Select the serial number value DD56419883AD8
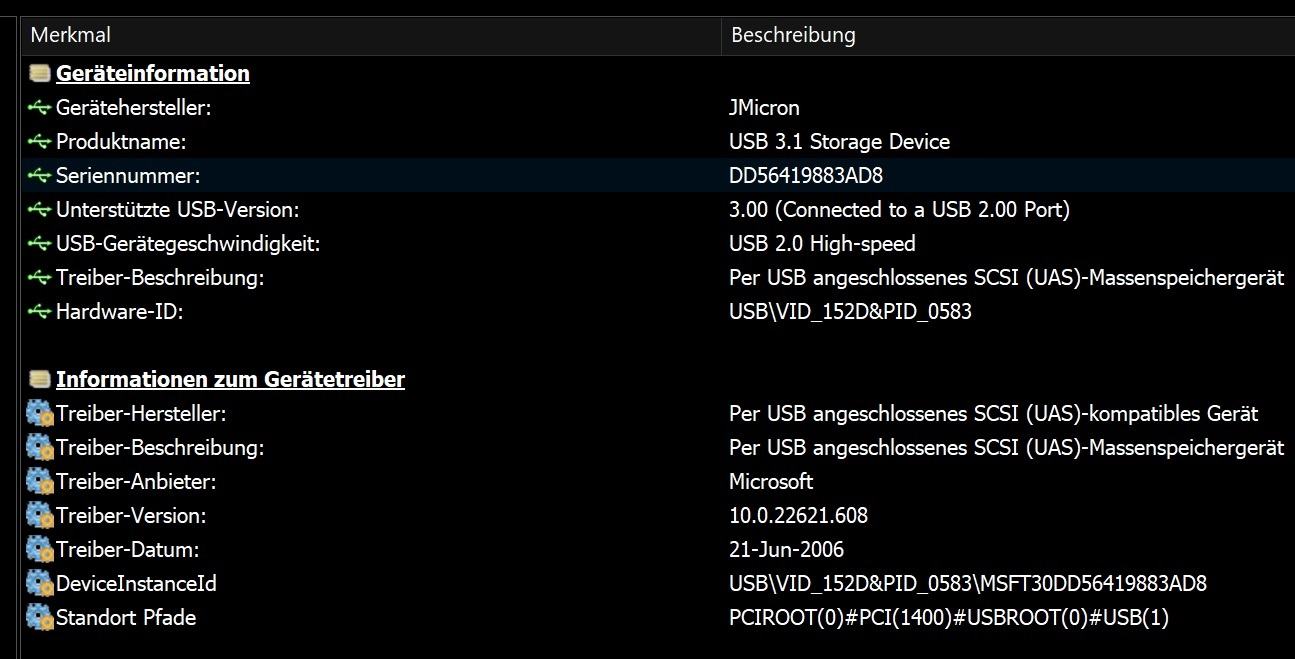Screen dimensions: 1295x659 806,176
